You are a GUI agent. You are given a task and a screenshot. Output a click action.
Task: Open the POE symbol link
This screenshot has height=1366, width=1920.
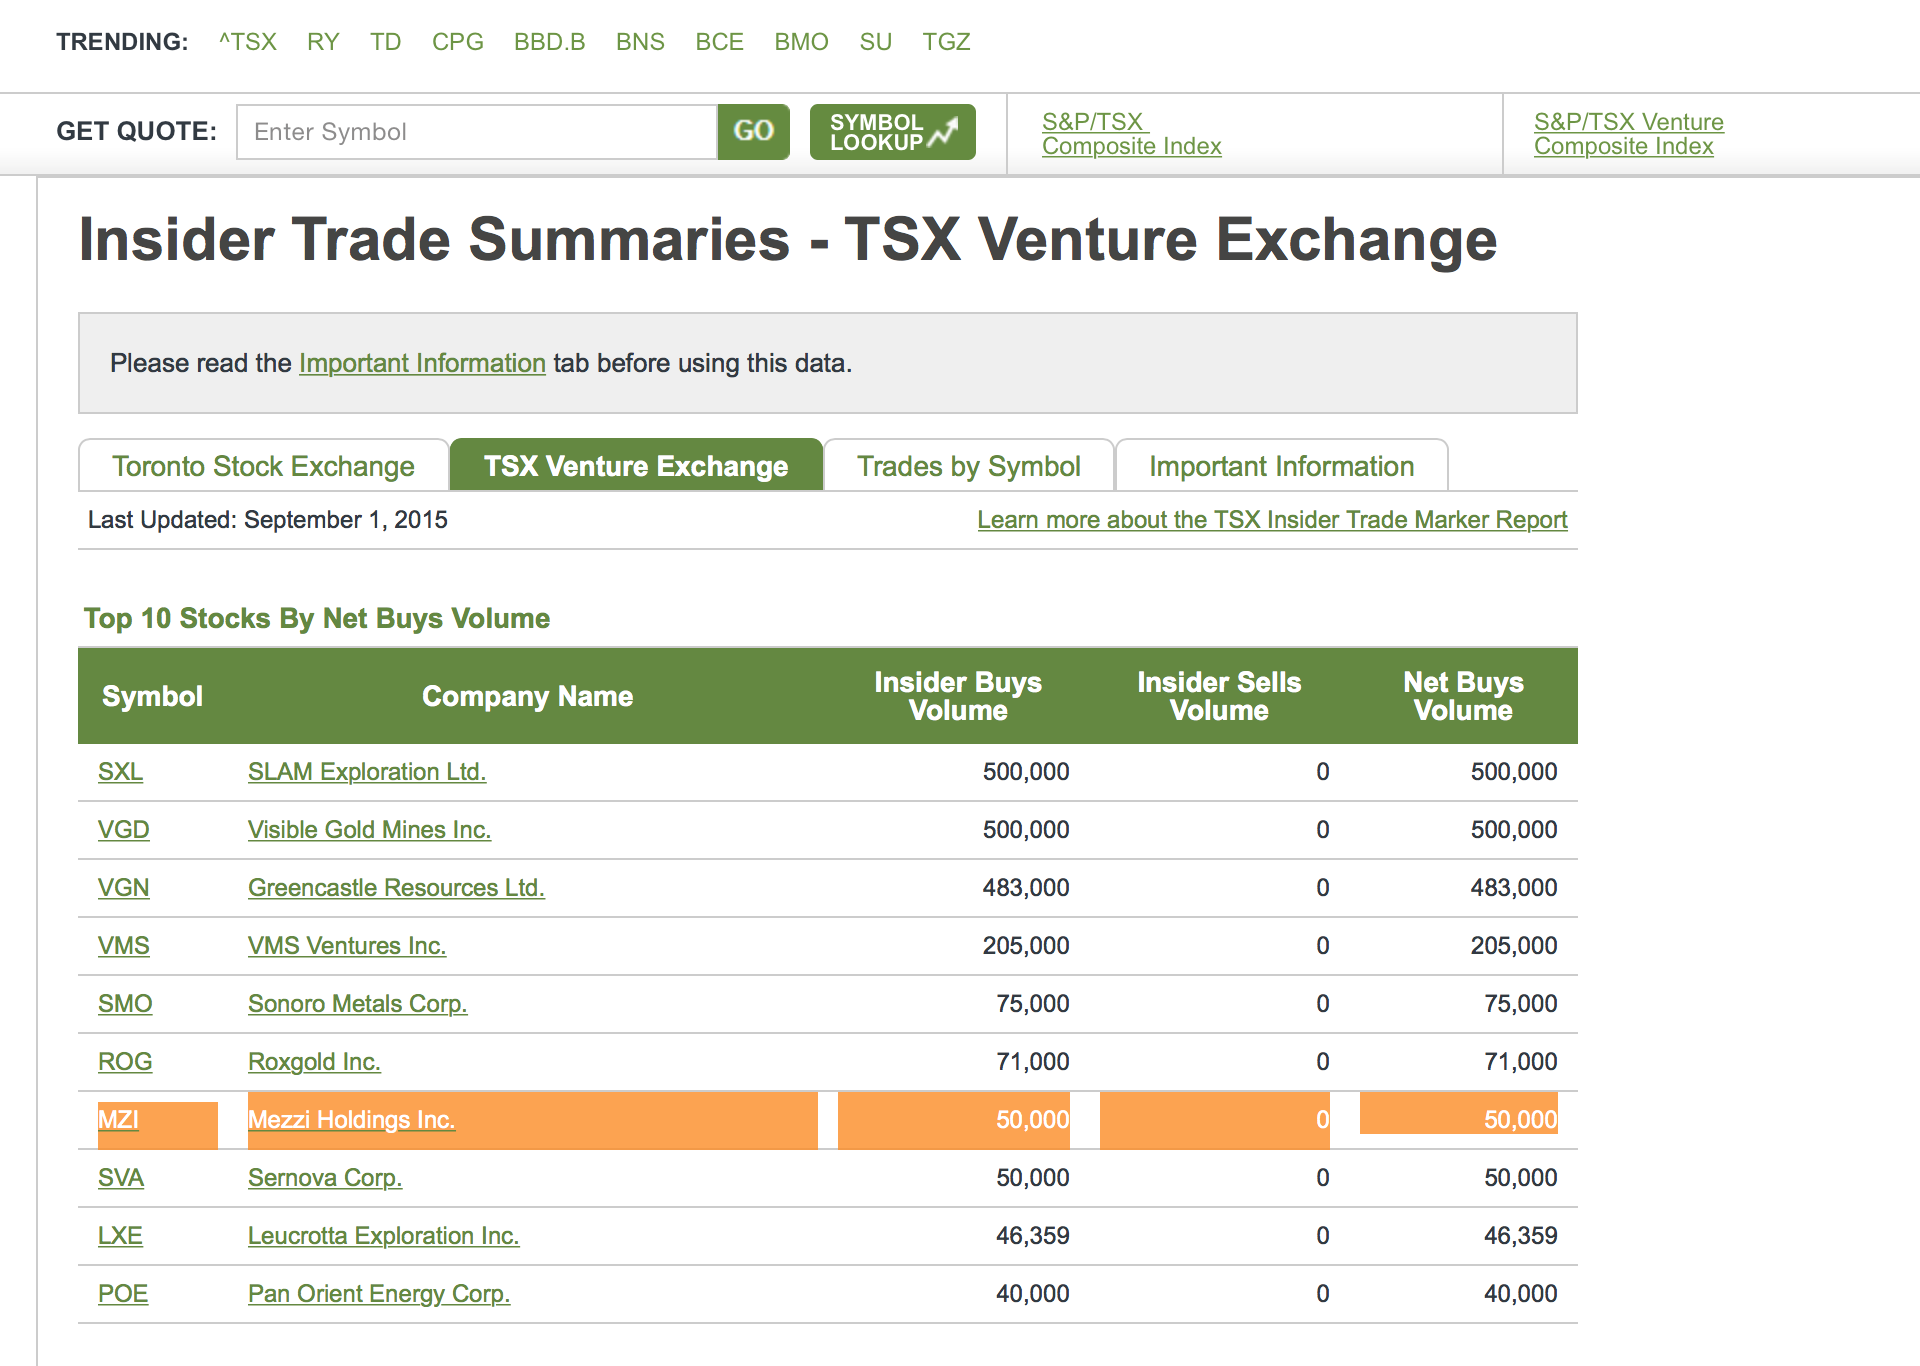123,1294
